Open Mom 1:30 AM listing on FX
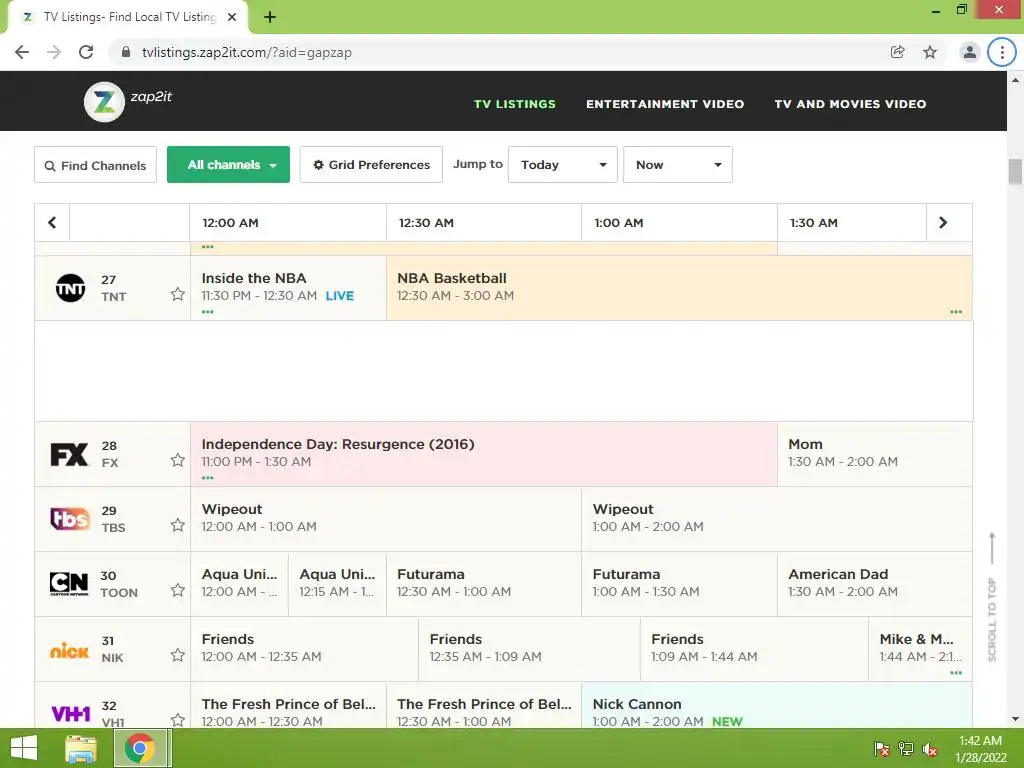The height and width of the screenshot is (768, 1024). tap(874, 454)
